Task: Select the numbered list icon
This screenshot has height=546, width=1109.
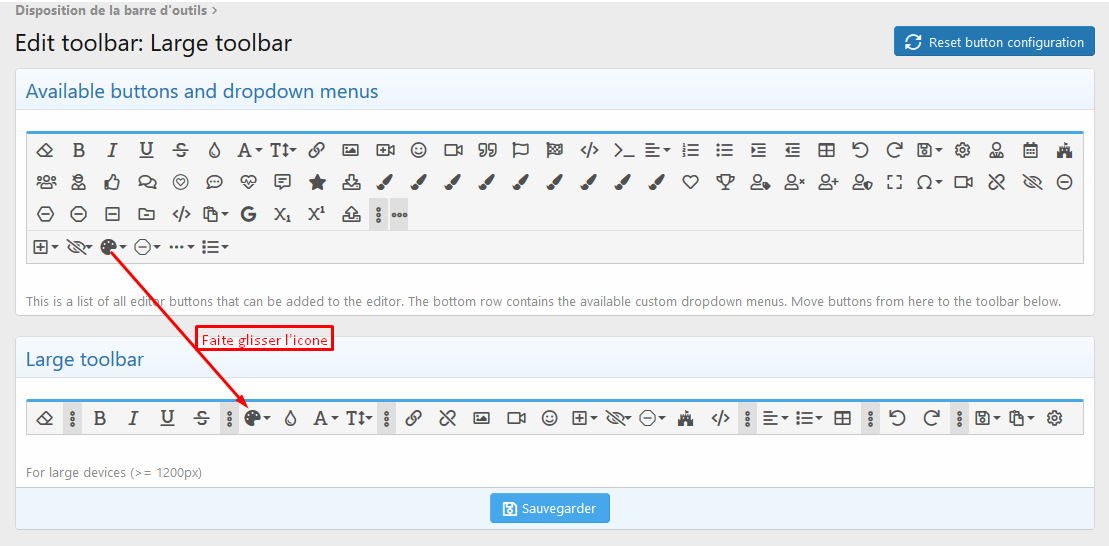Action: point(690,150)
